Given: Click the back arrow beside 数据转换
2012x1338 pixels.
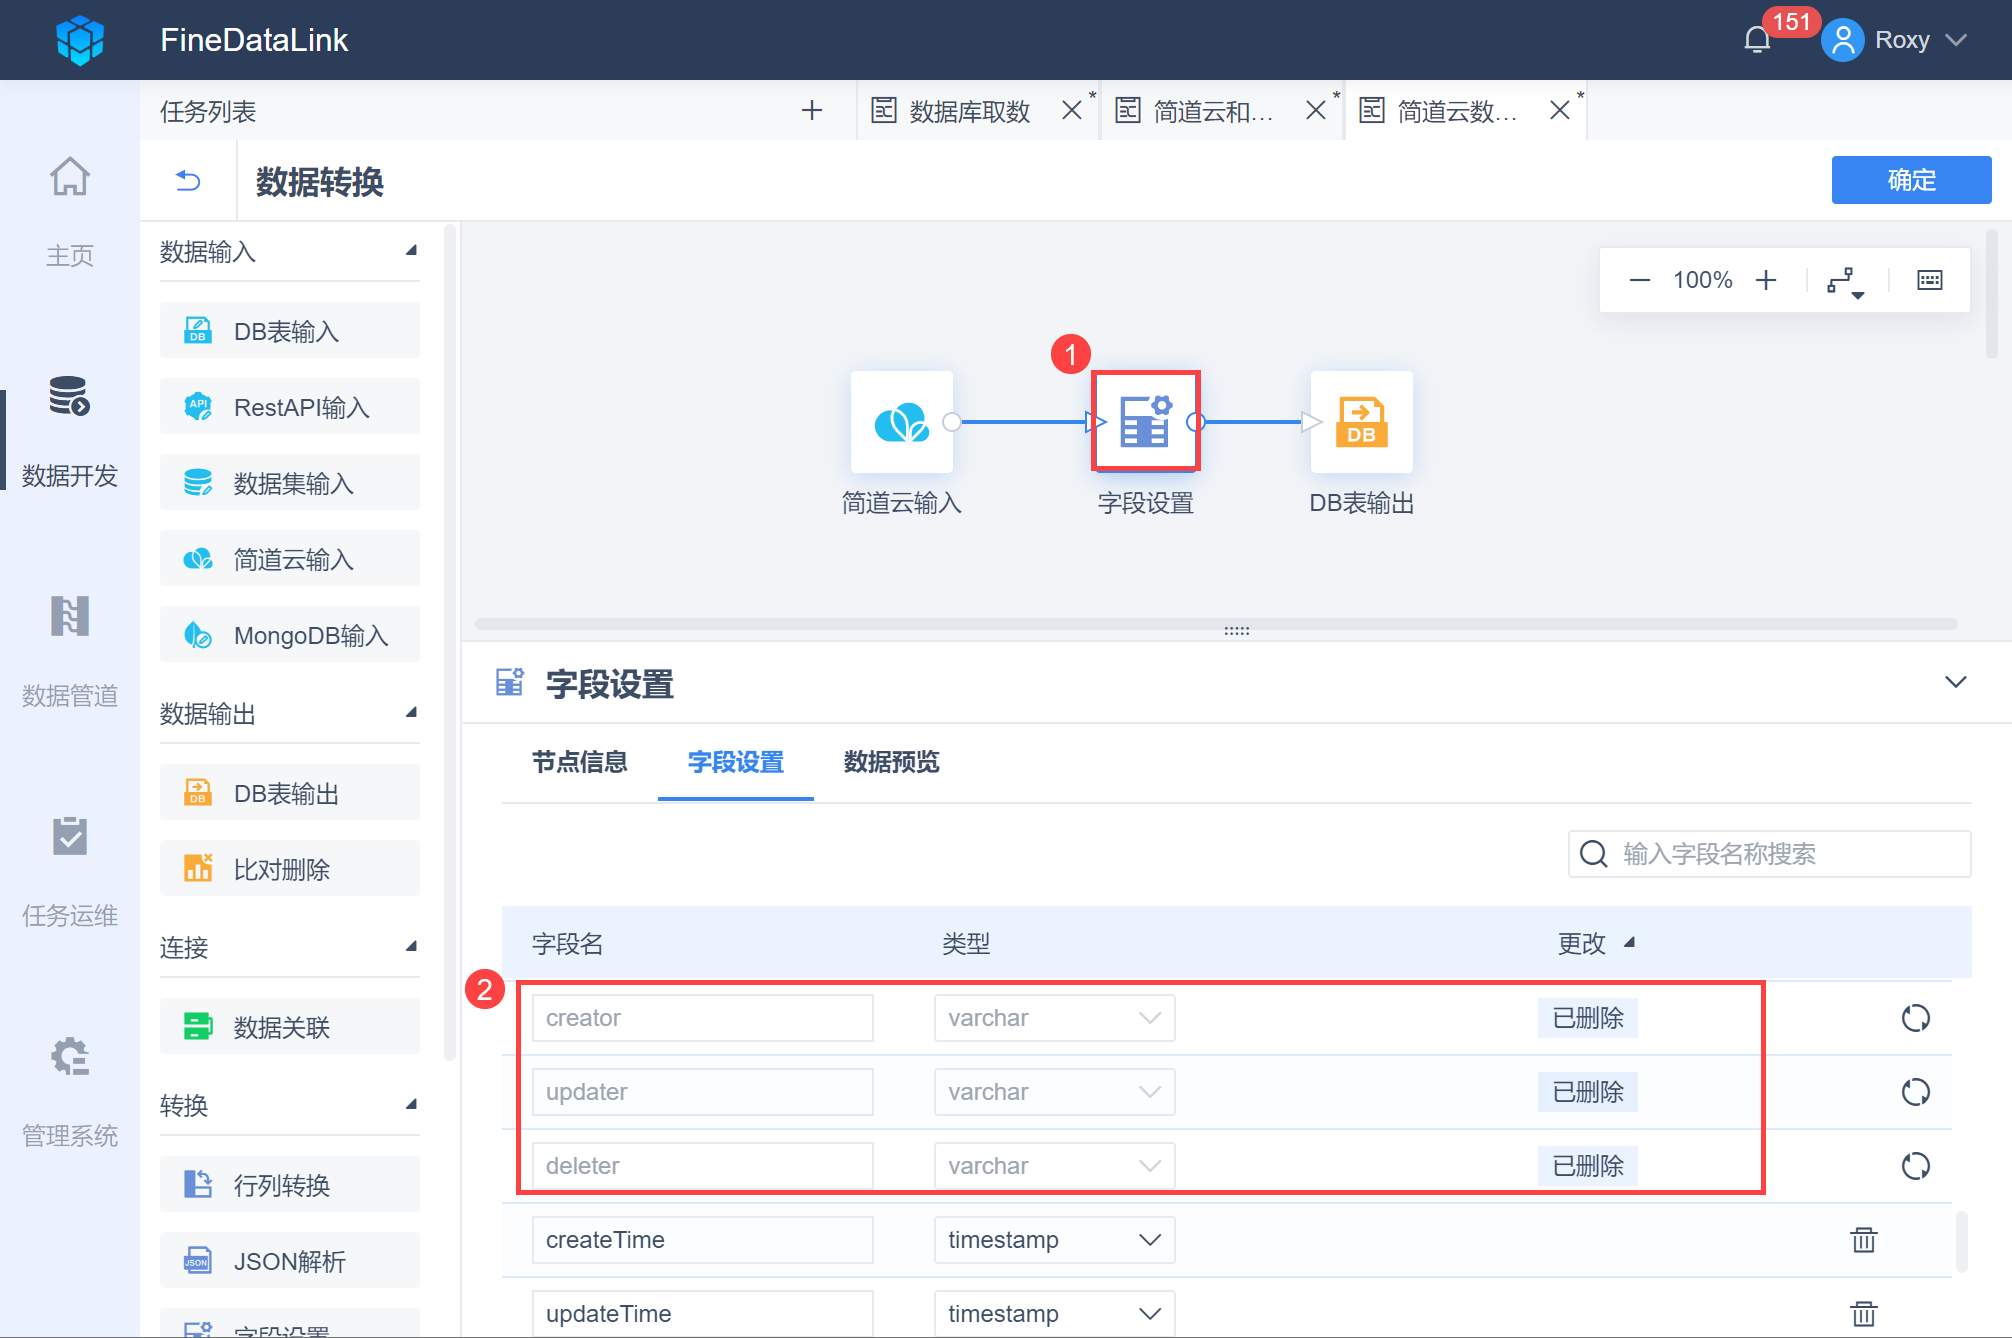Looking at the screenshot, I should pyautogui.click(x=188, y=181).
